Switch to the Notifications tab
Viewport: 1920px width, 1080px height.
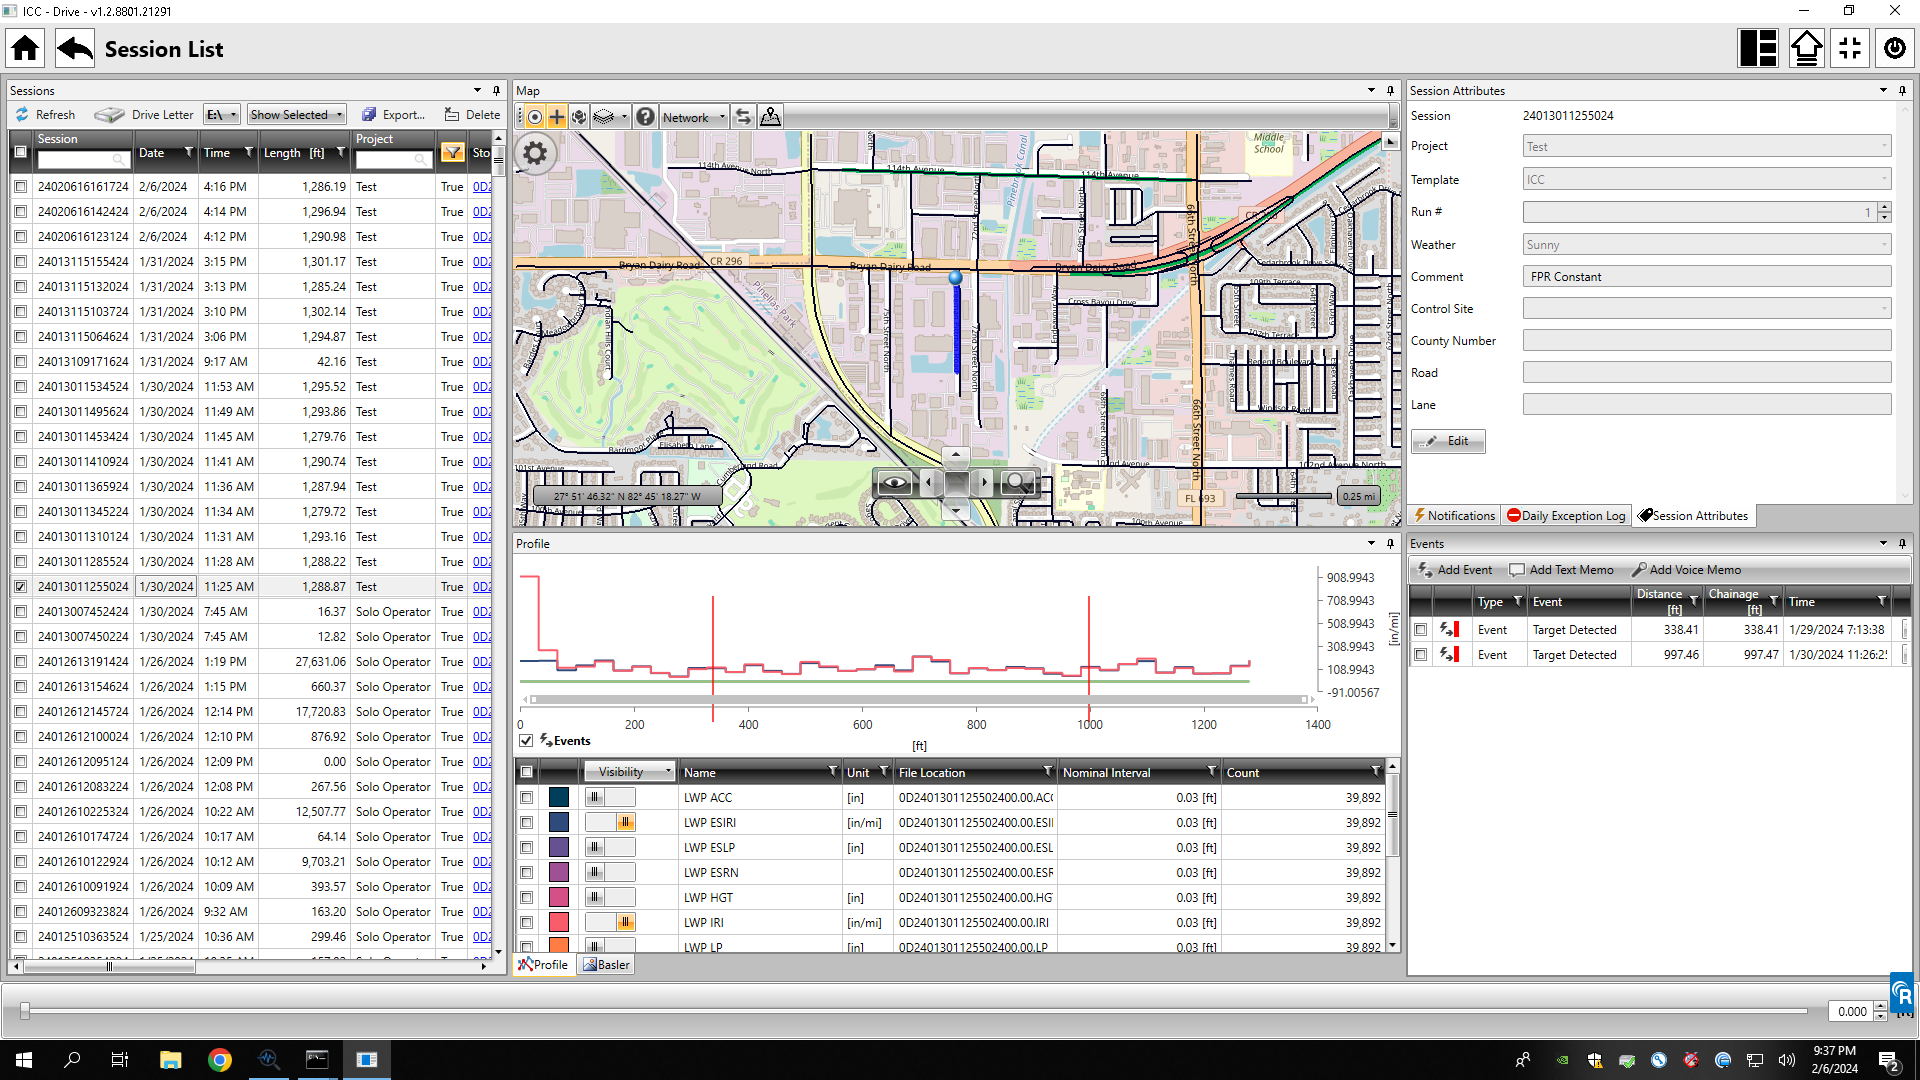point(1455,516)
